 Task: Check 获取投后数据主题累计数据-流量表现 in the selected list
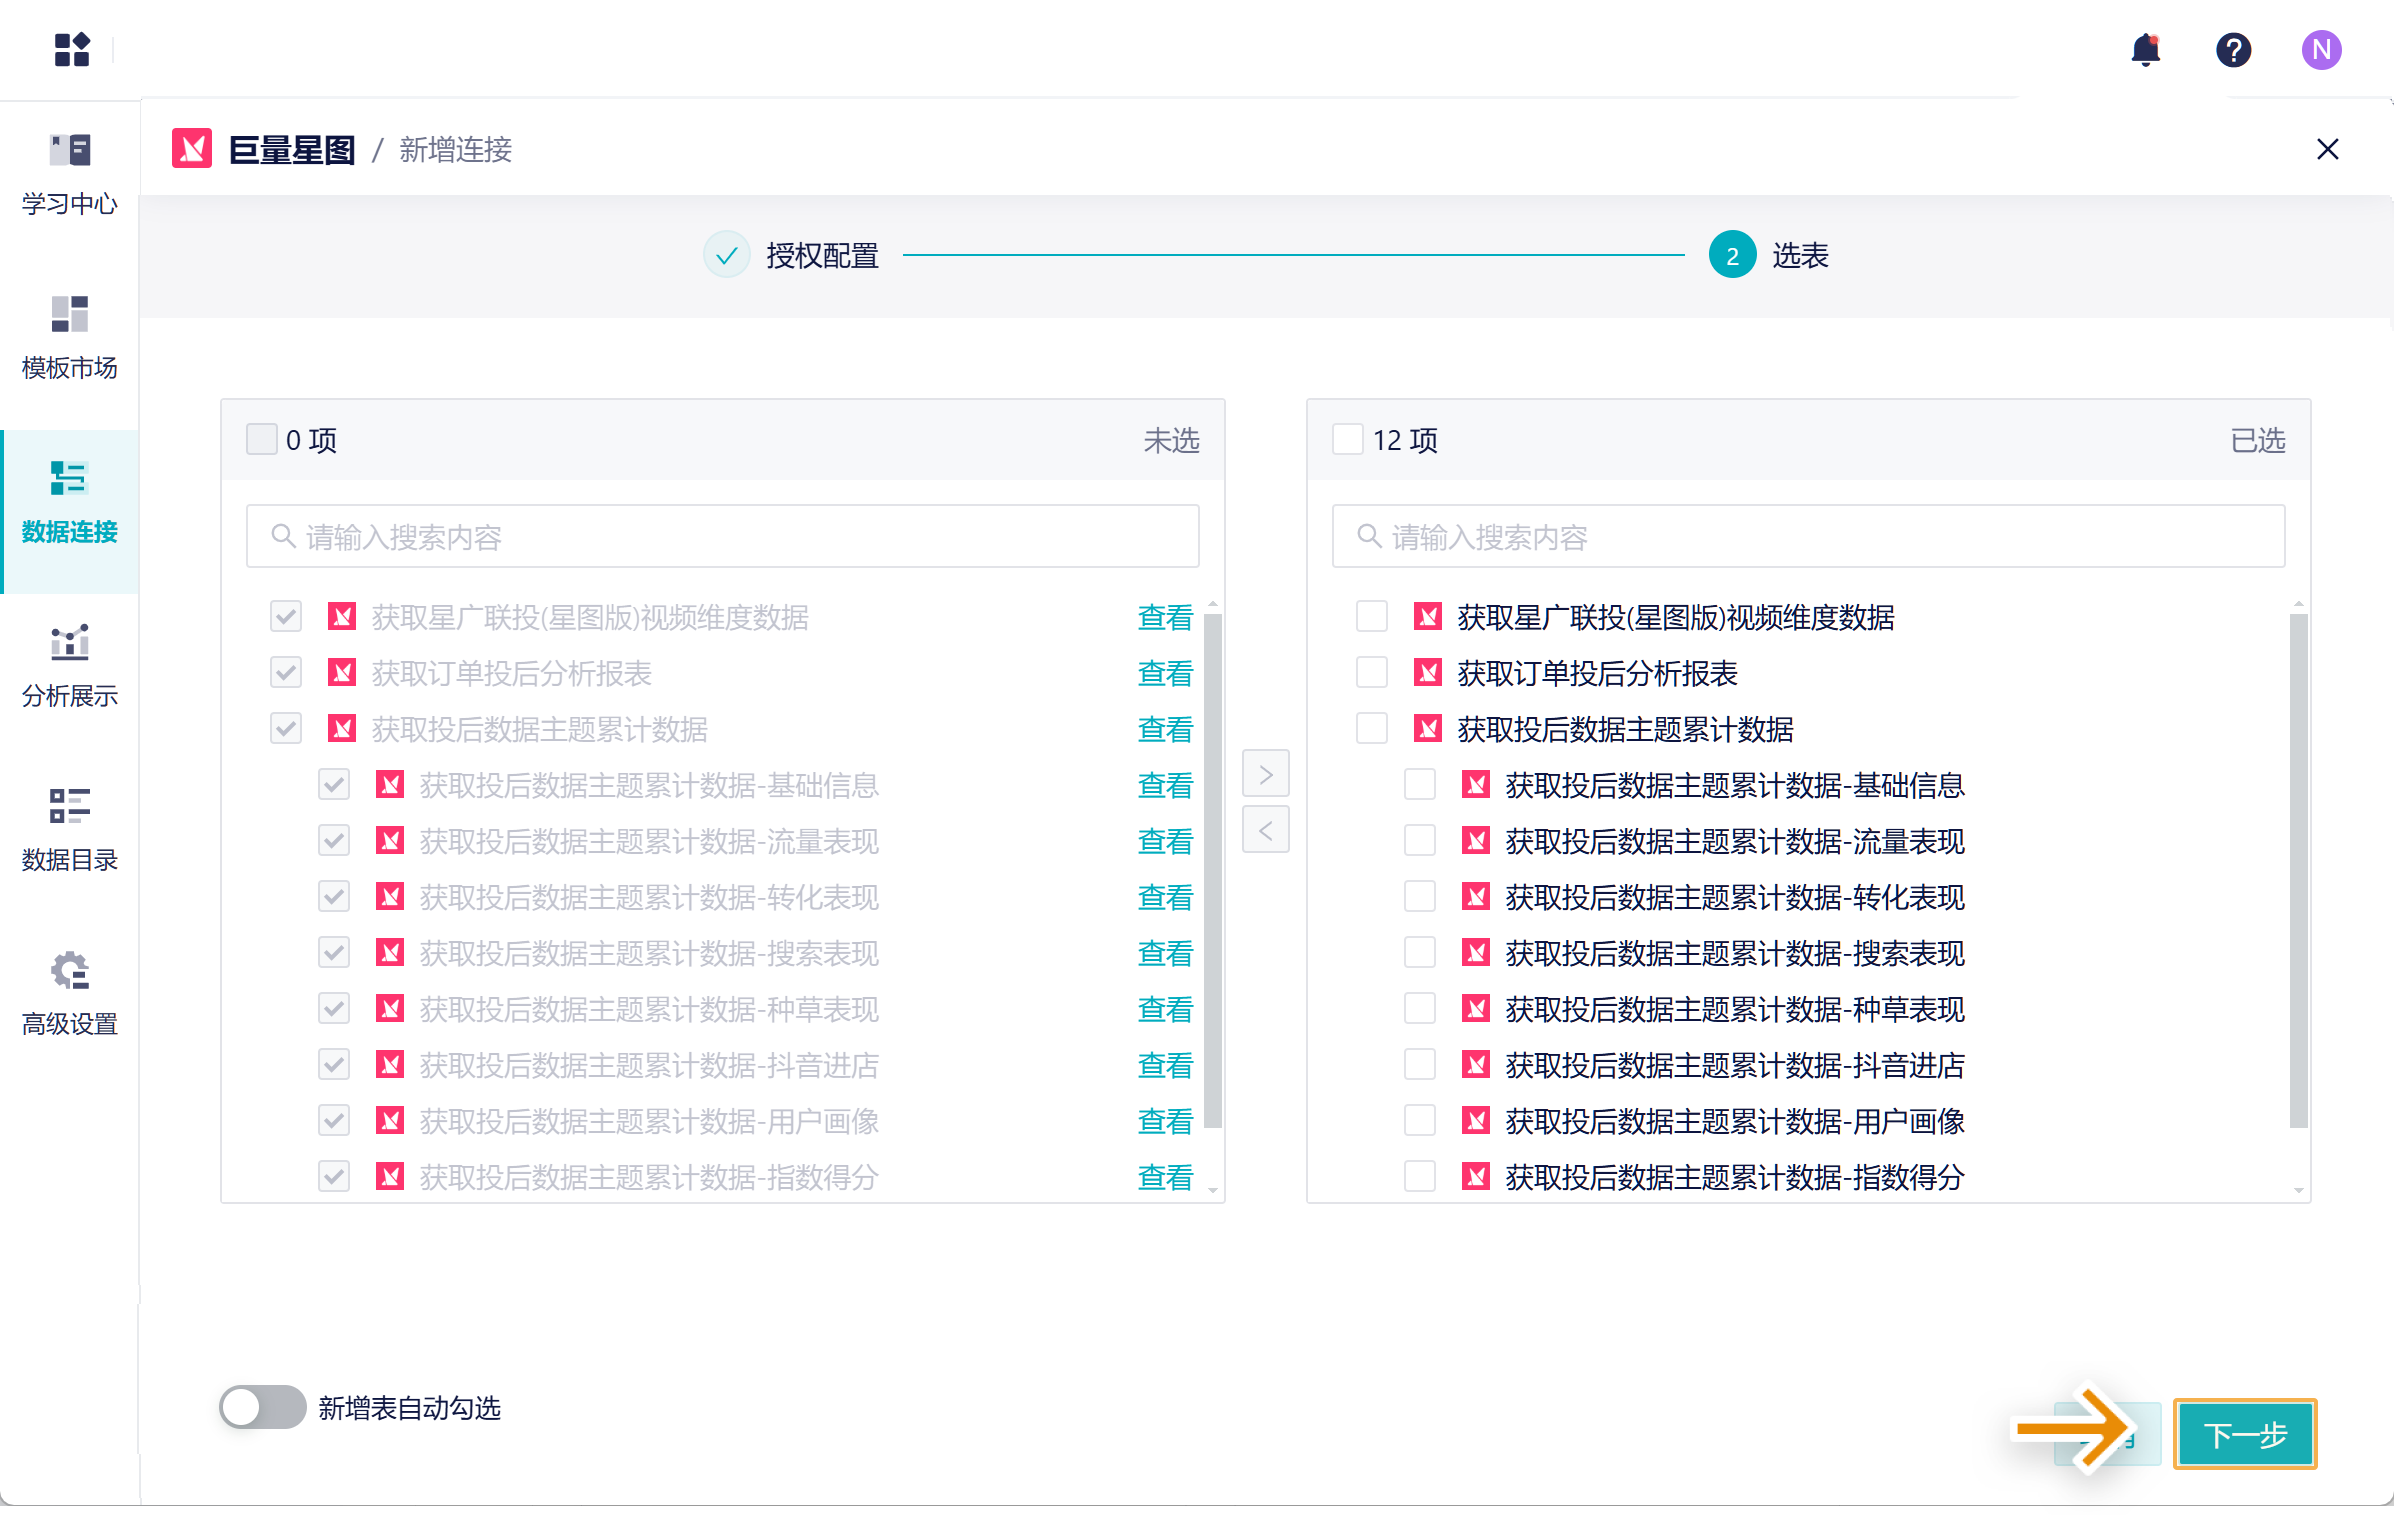coord(1419,841)
